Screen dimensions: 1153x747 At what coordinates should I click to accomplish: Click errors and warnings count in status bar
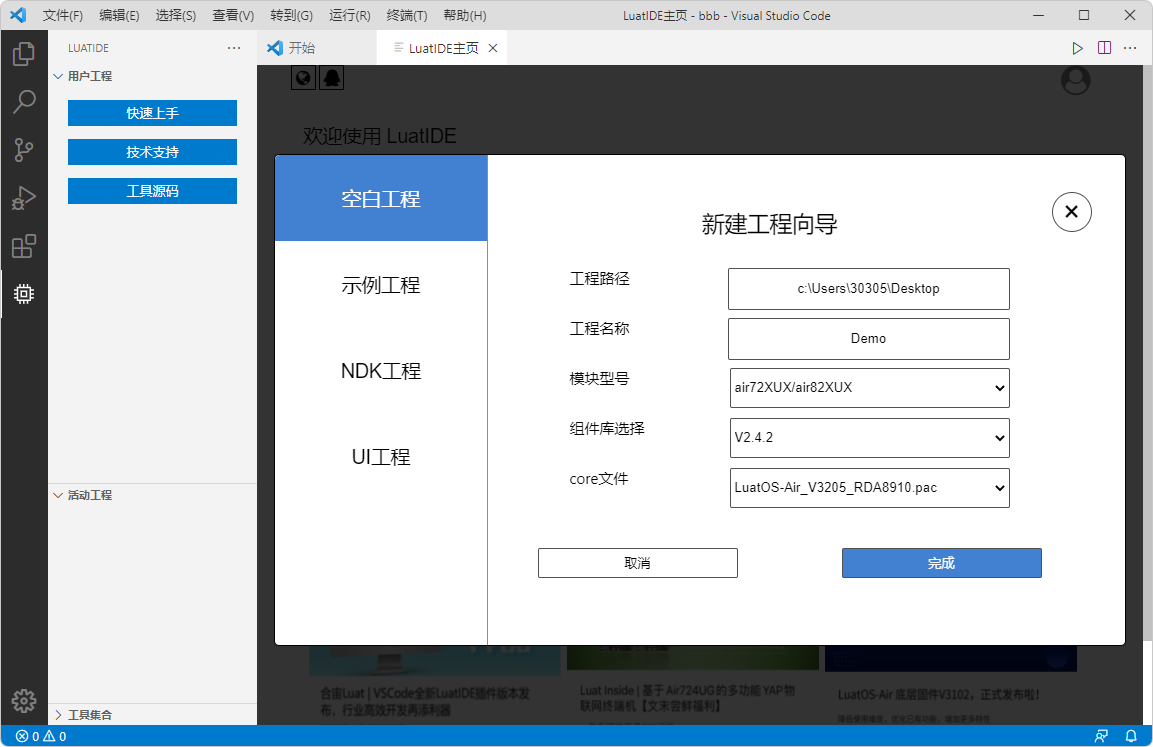coord(41,736)
